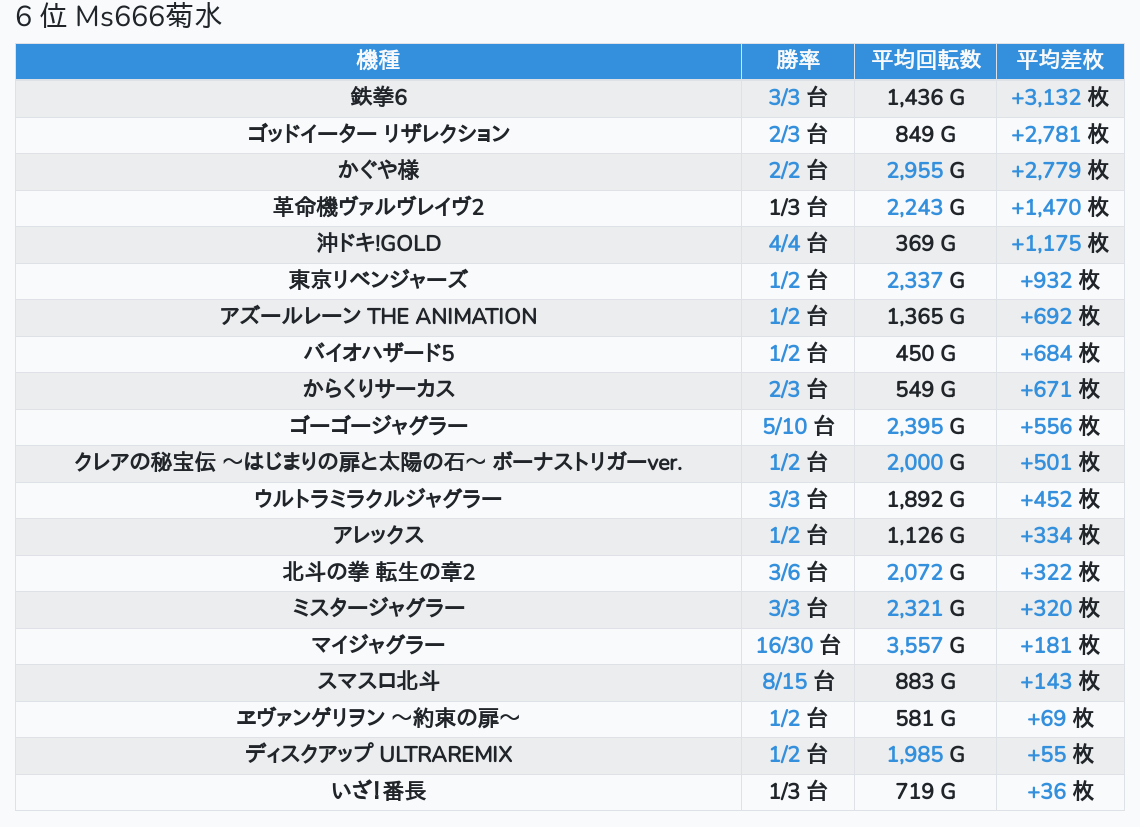Select the 2,955 rotations link for かぐや様
Viewport: 1140px width, 827px height.
[915, 170]
